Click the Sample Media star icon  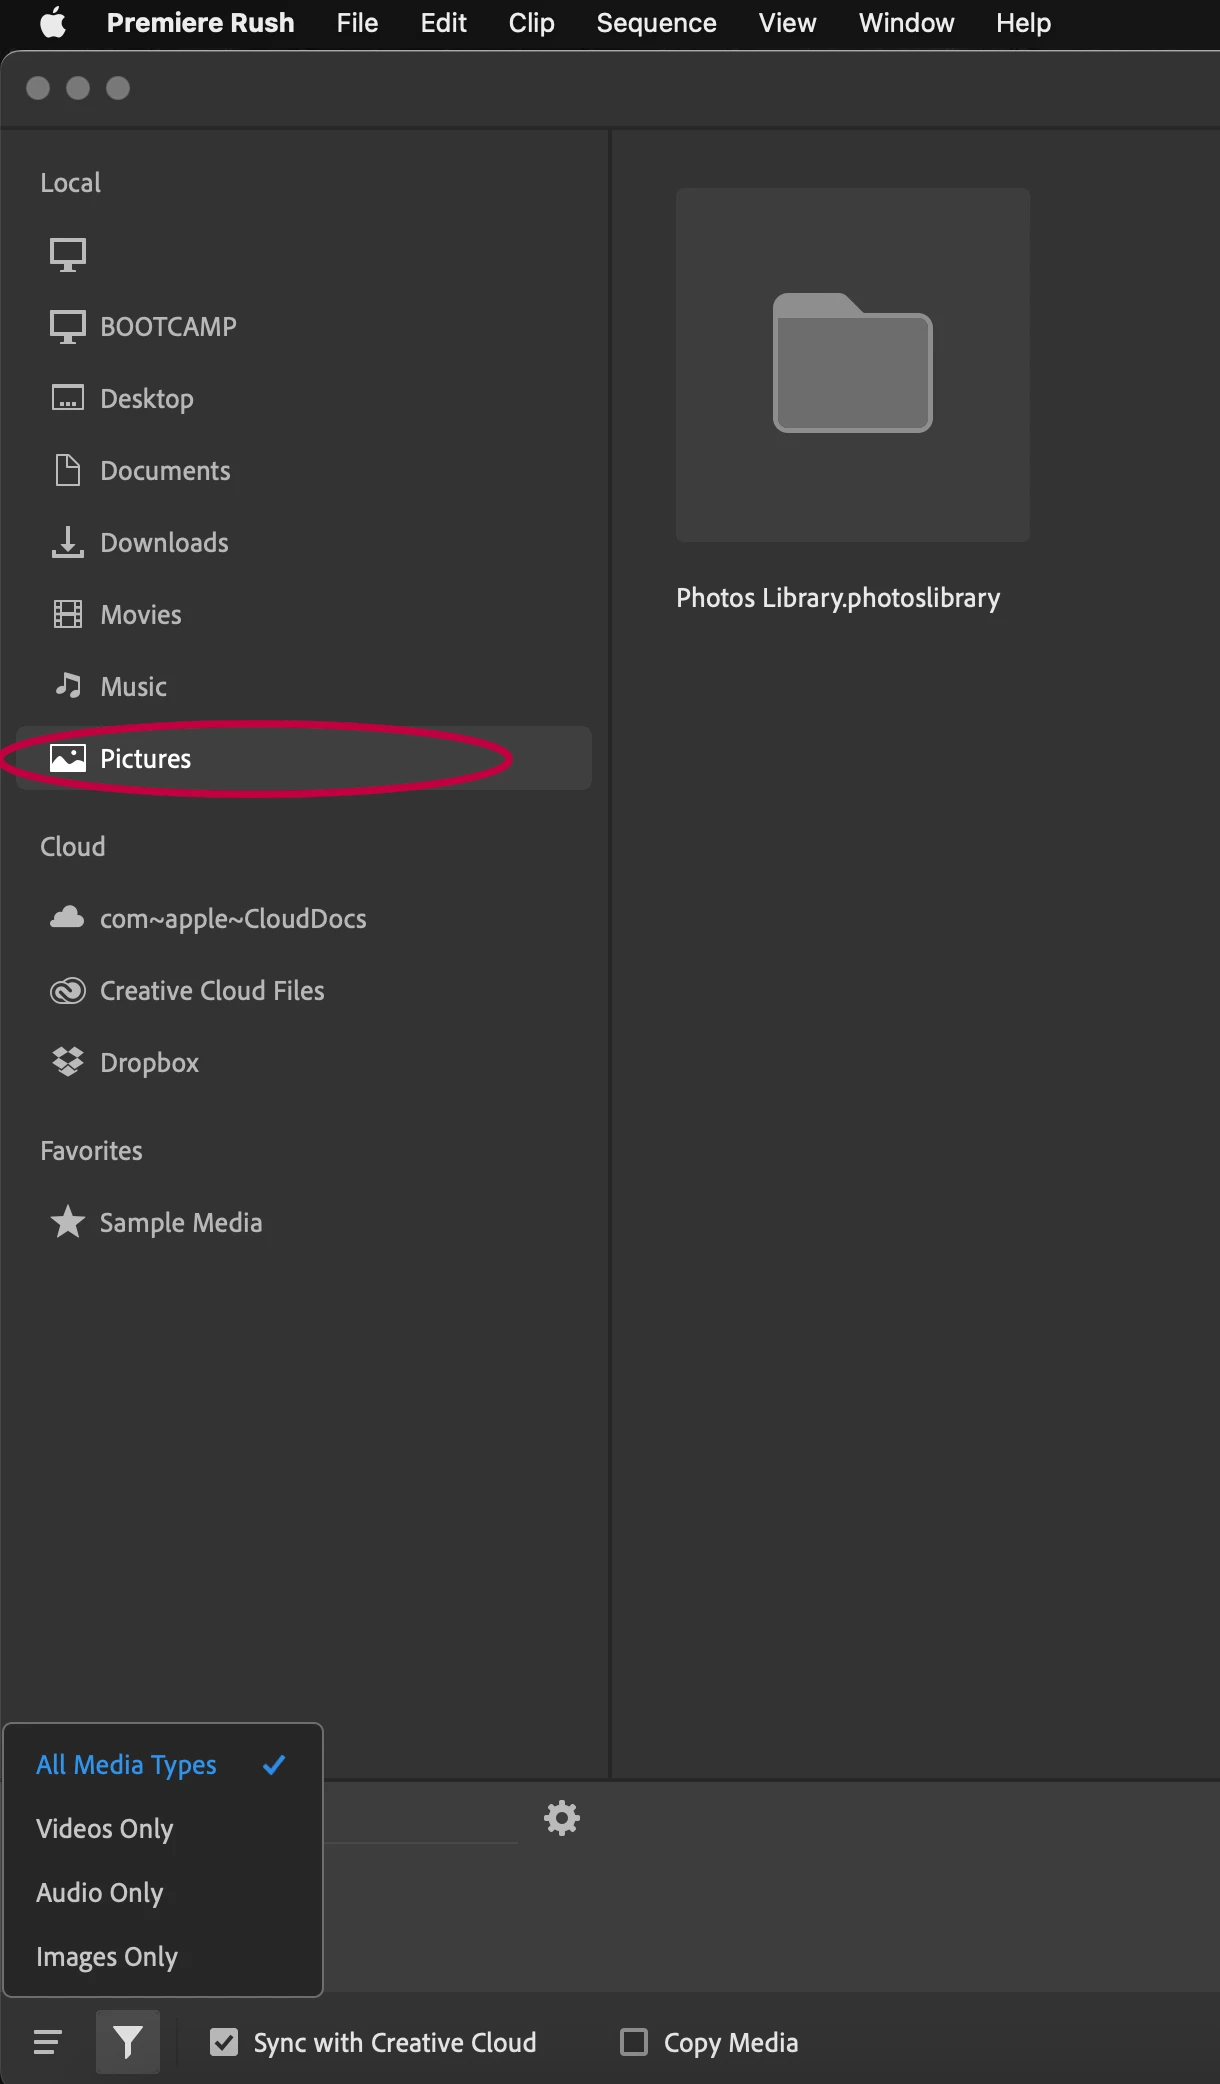coord(68,1222)
